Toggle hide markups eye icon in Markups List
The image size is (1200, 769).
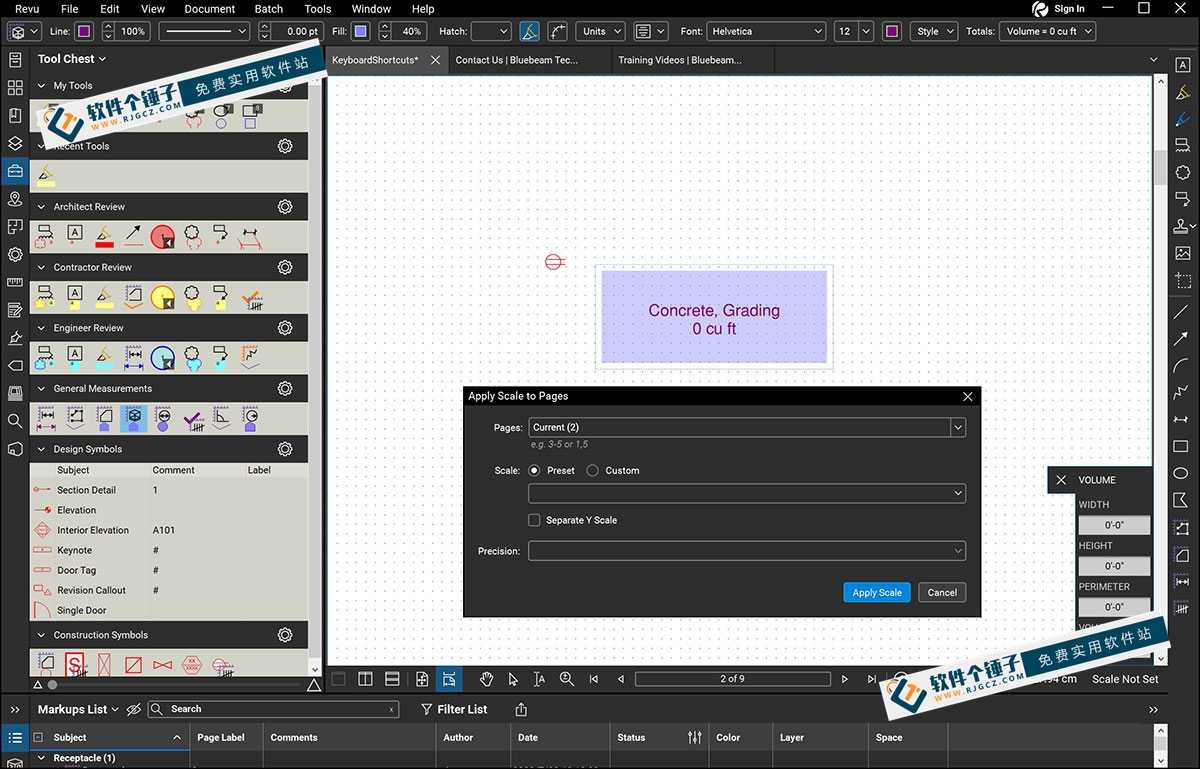(x=134, y=709)
